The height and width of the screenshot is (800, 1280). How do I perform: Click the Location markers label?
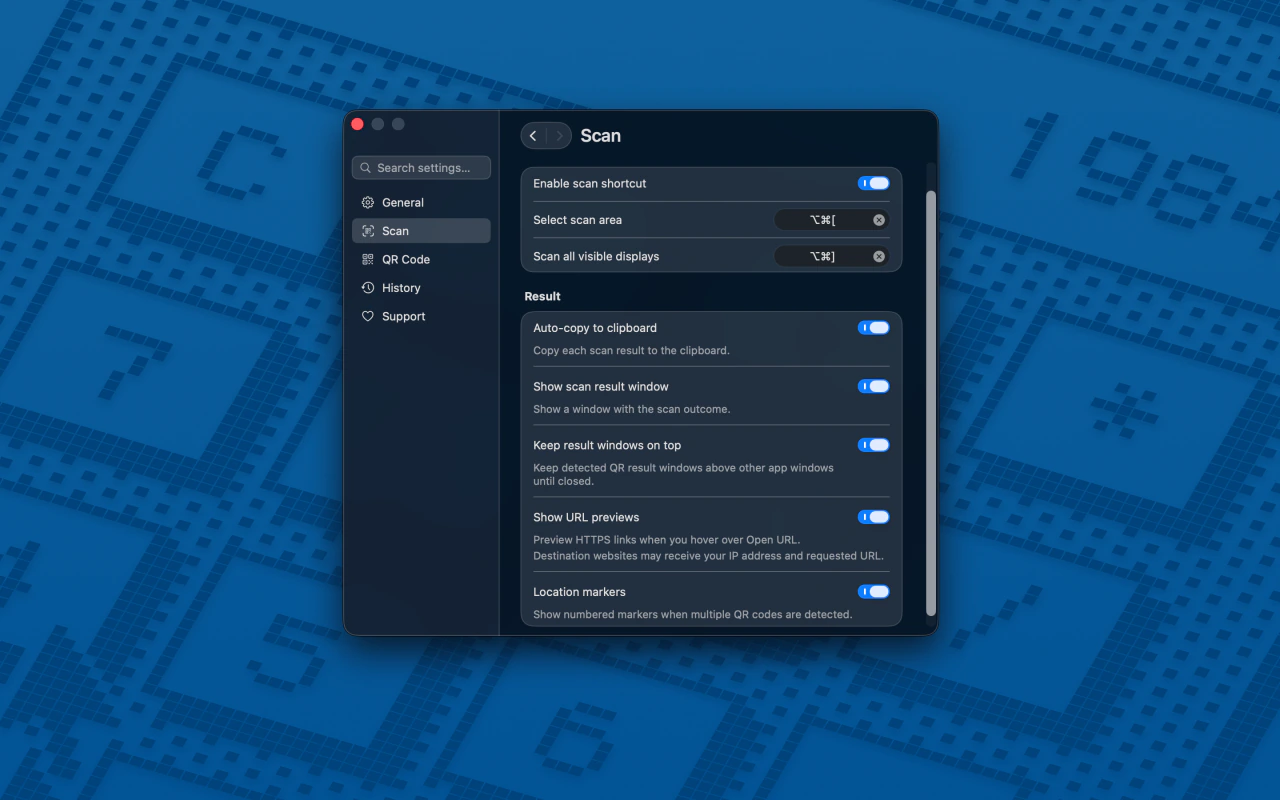(579, 592)
